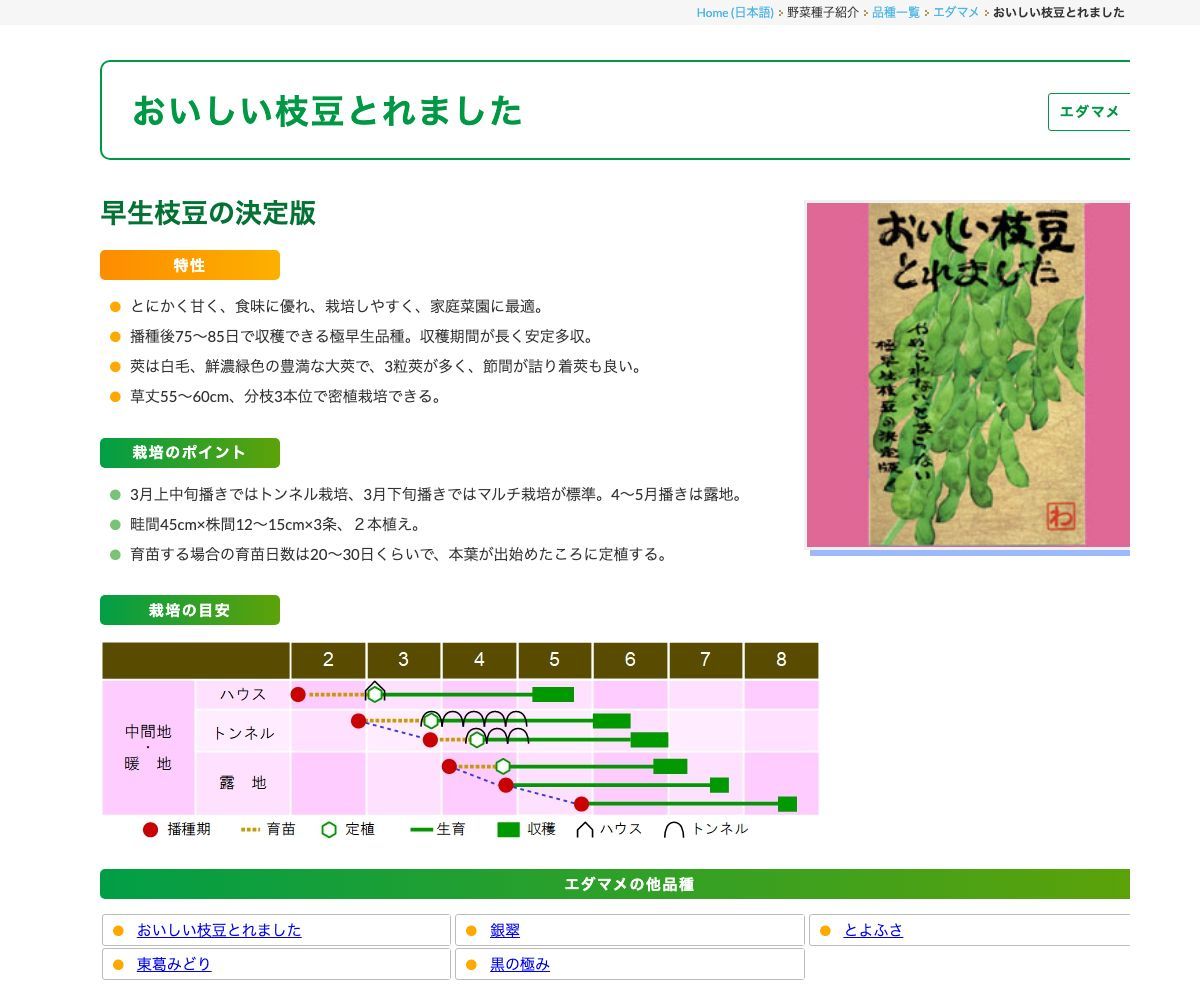Open the 黒の極み variety link
1200x1000 pixels.
tap(520, 964)
